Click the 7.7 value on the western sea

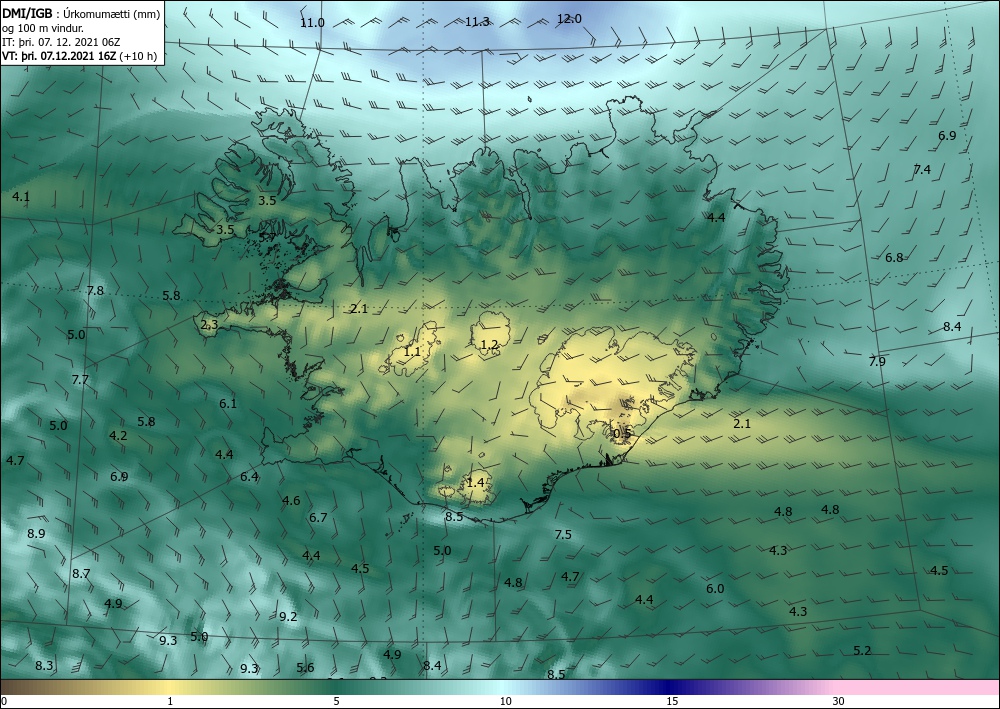[x=80, y=380]
